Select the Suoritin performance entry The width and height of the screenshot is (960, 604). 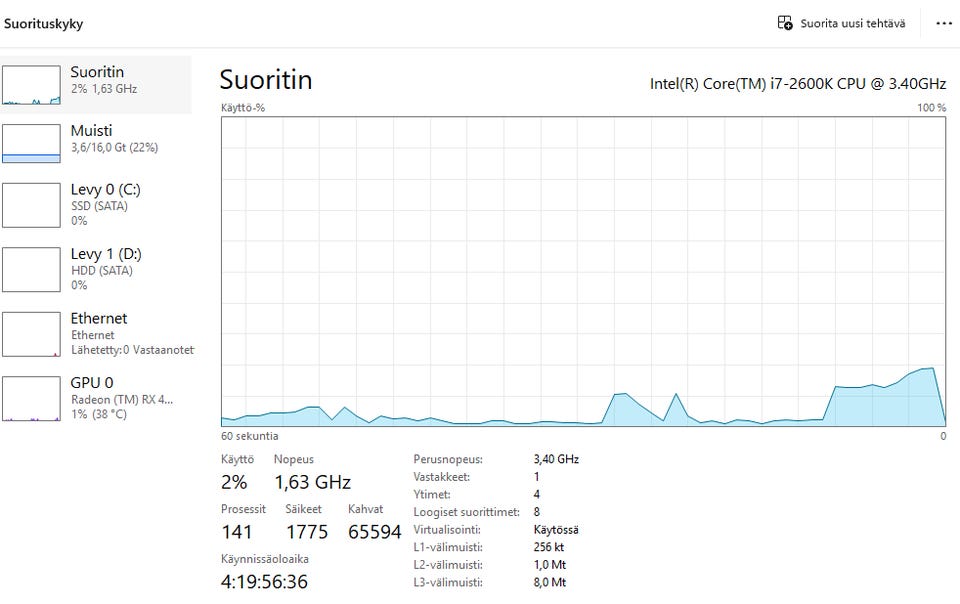click(96, 85)
